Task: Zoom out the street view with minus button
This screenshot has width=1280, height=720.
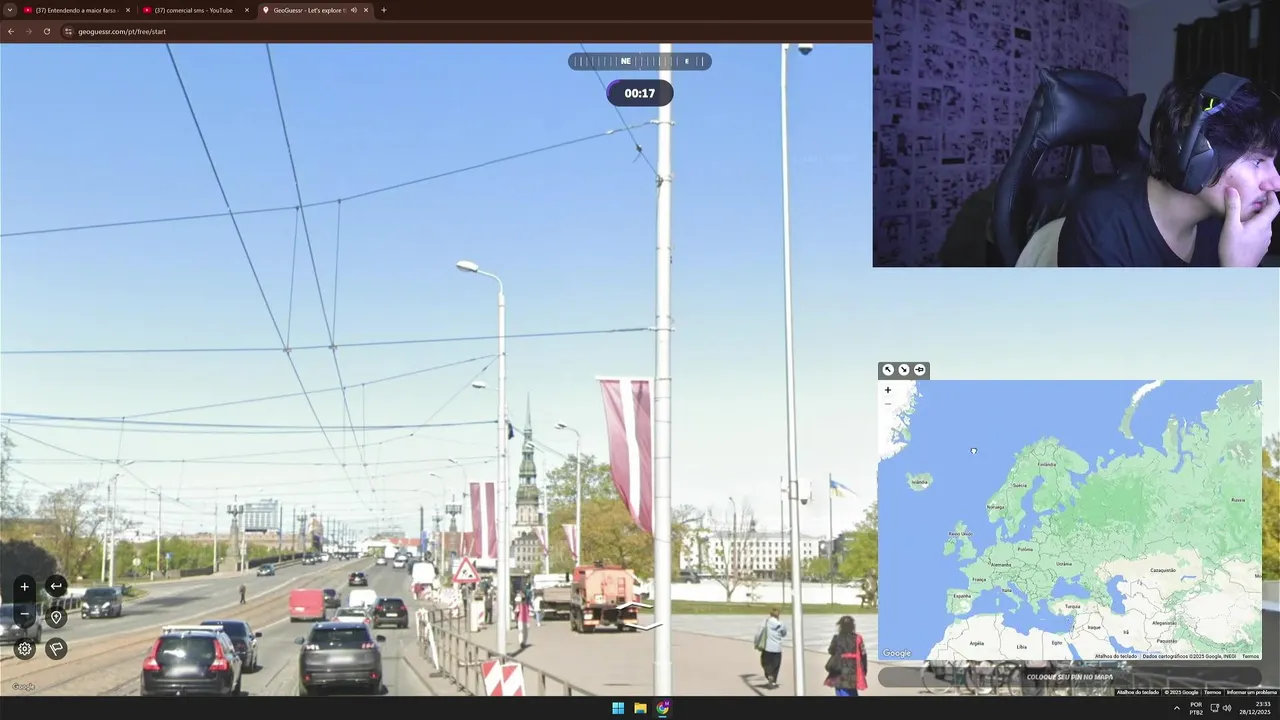Action: point(25,613)
